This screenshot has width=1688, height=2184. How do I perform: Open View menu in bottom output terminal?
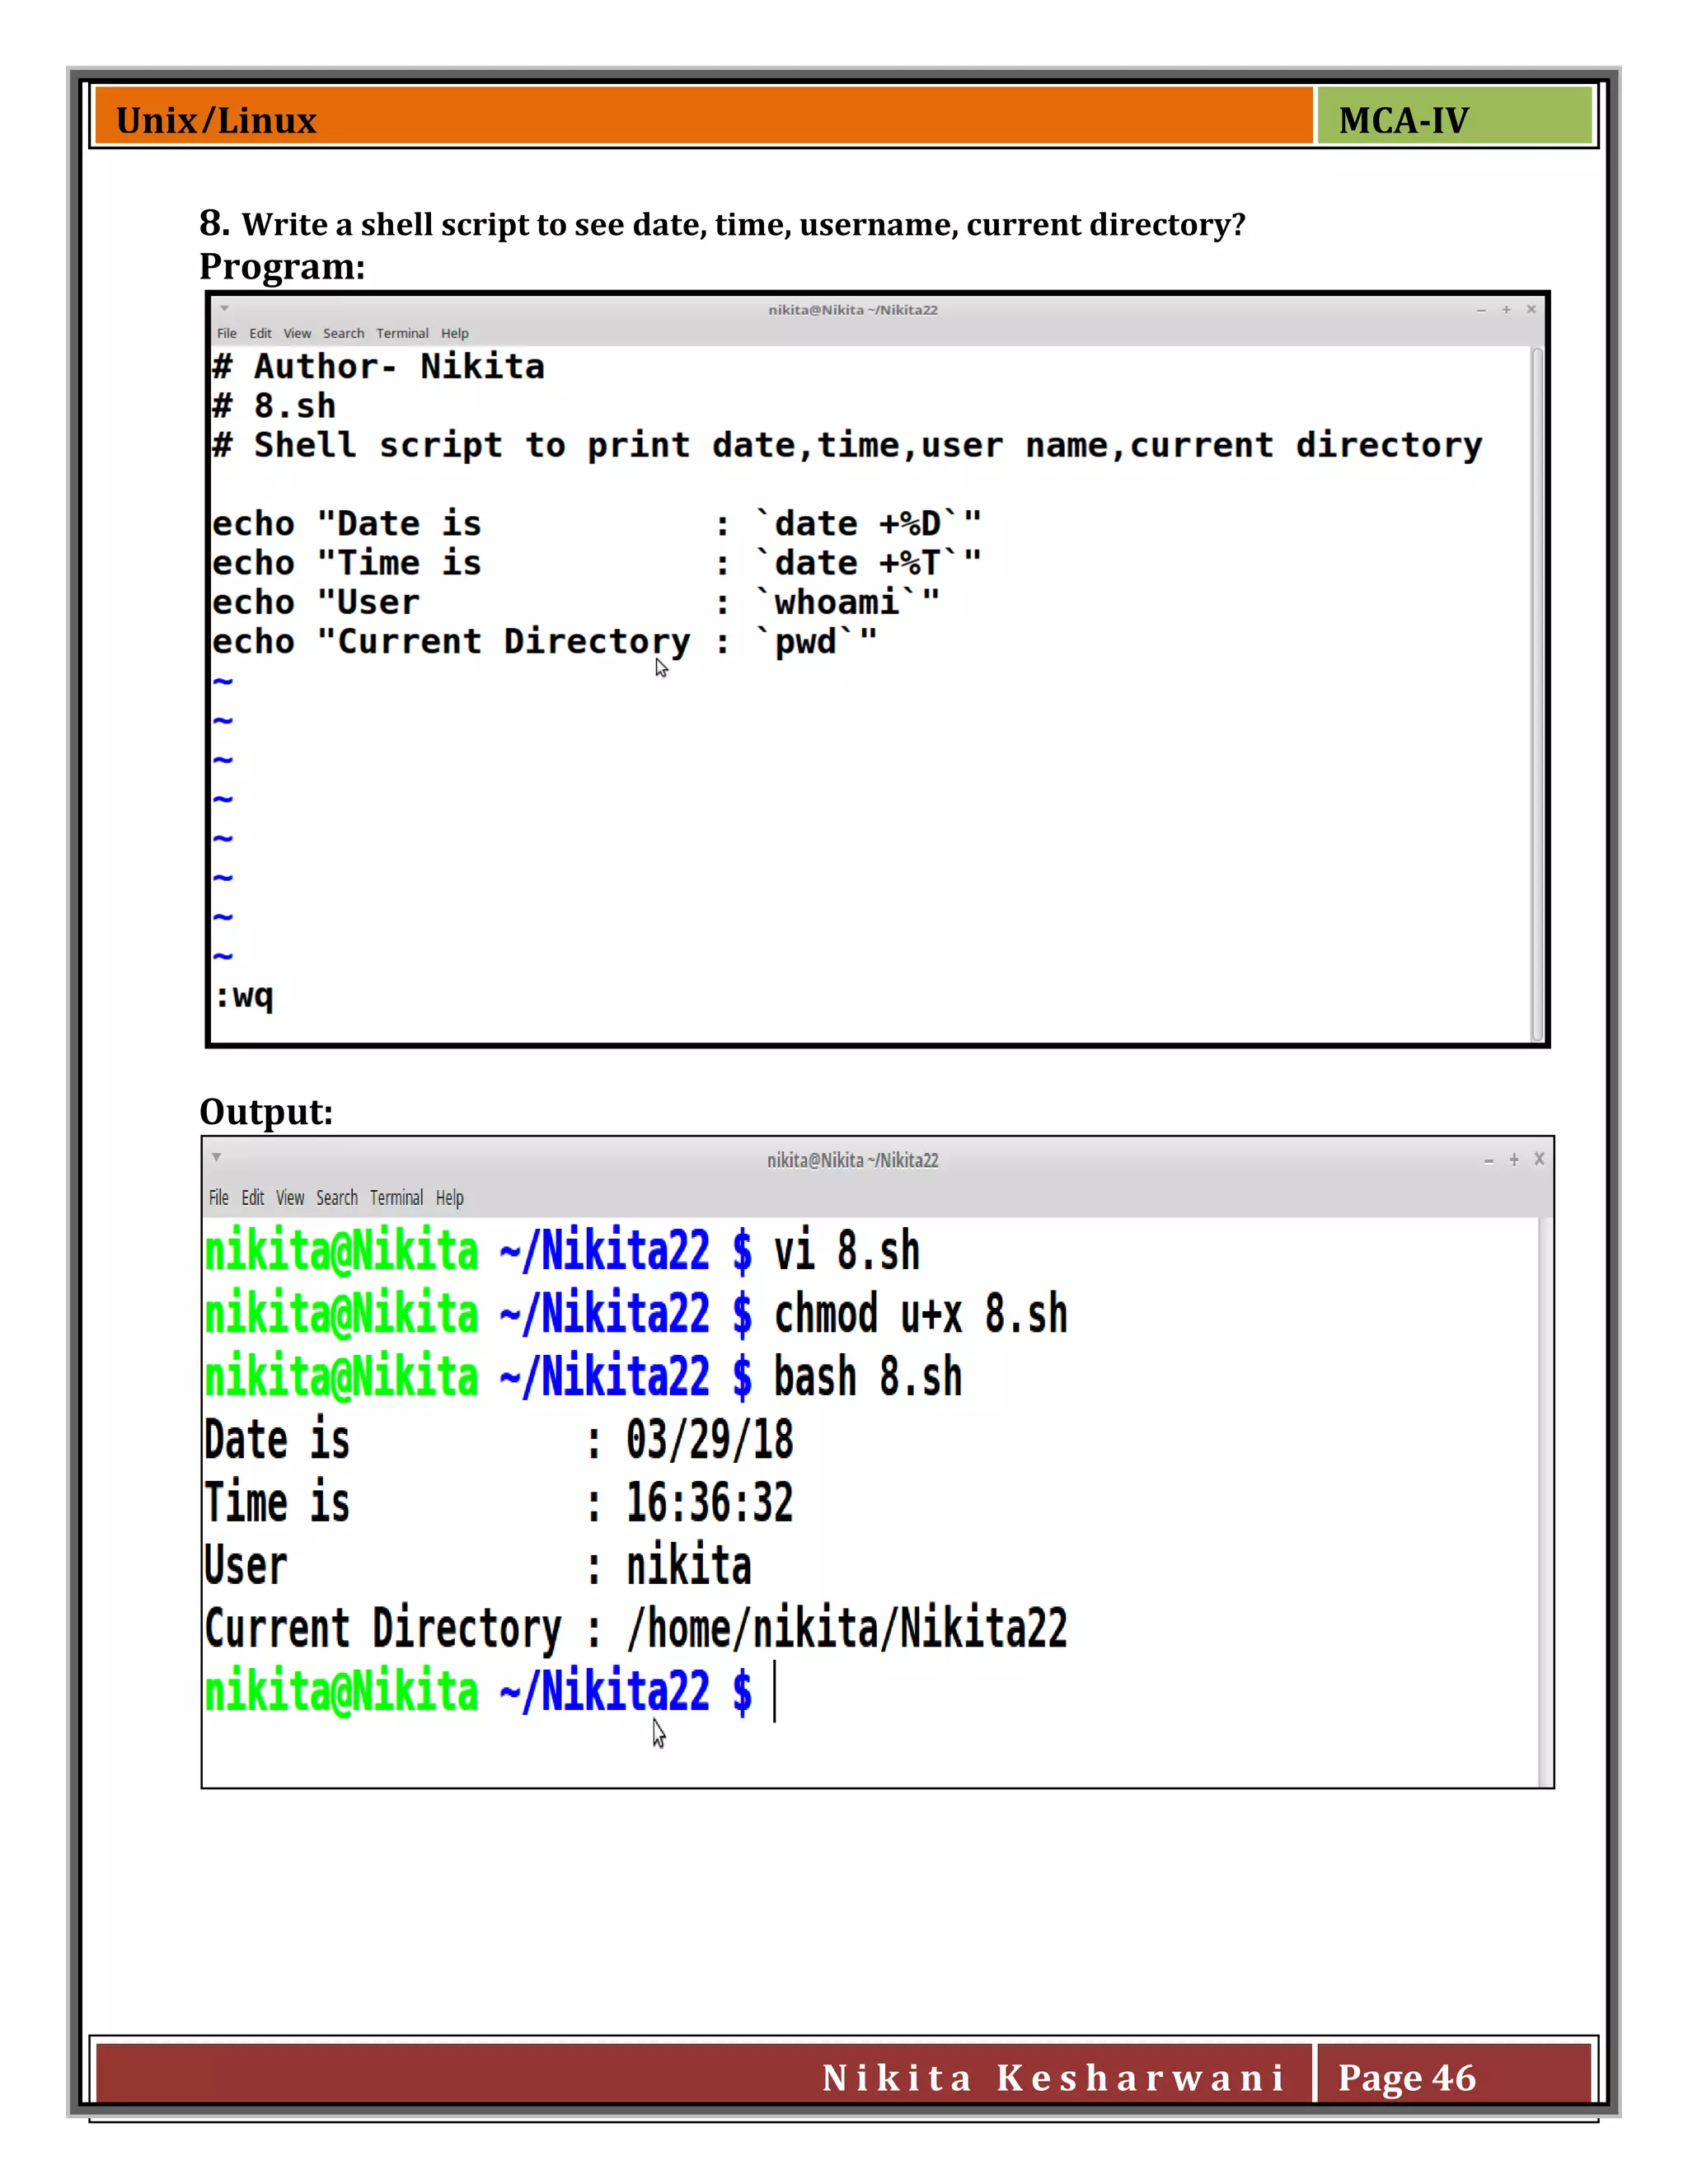click(290, 1197)
